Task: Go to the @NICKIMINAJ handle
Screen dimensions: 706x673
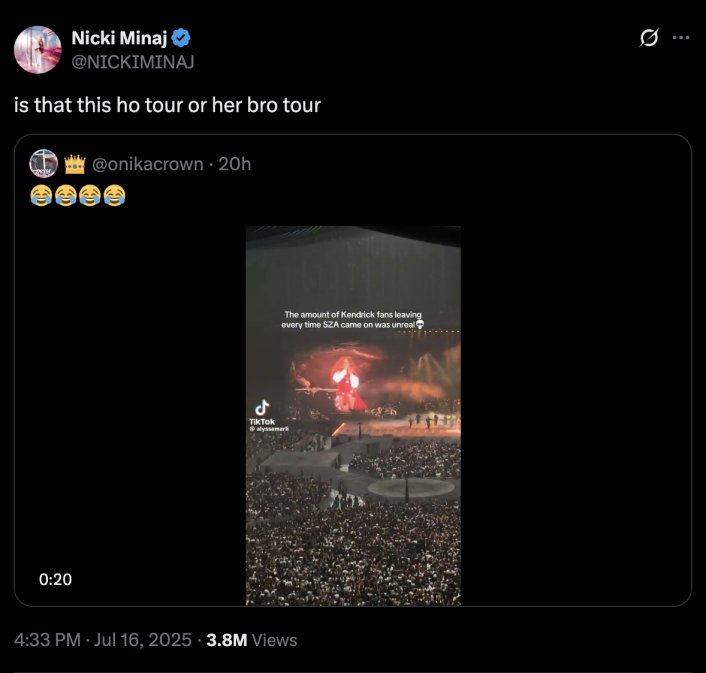Action: tap(132, 62)
